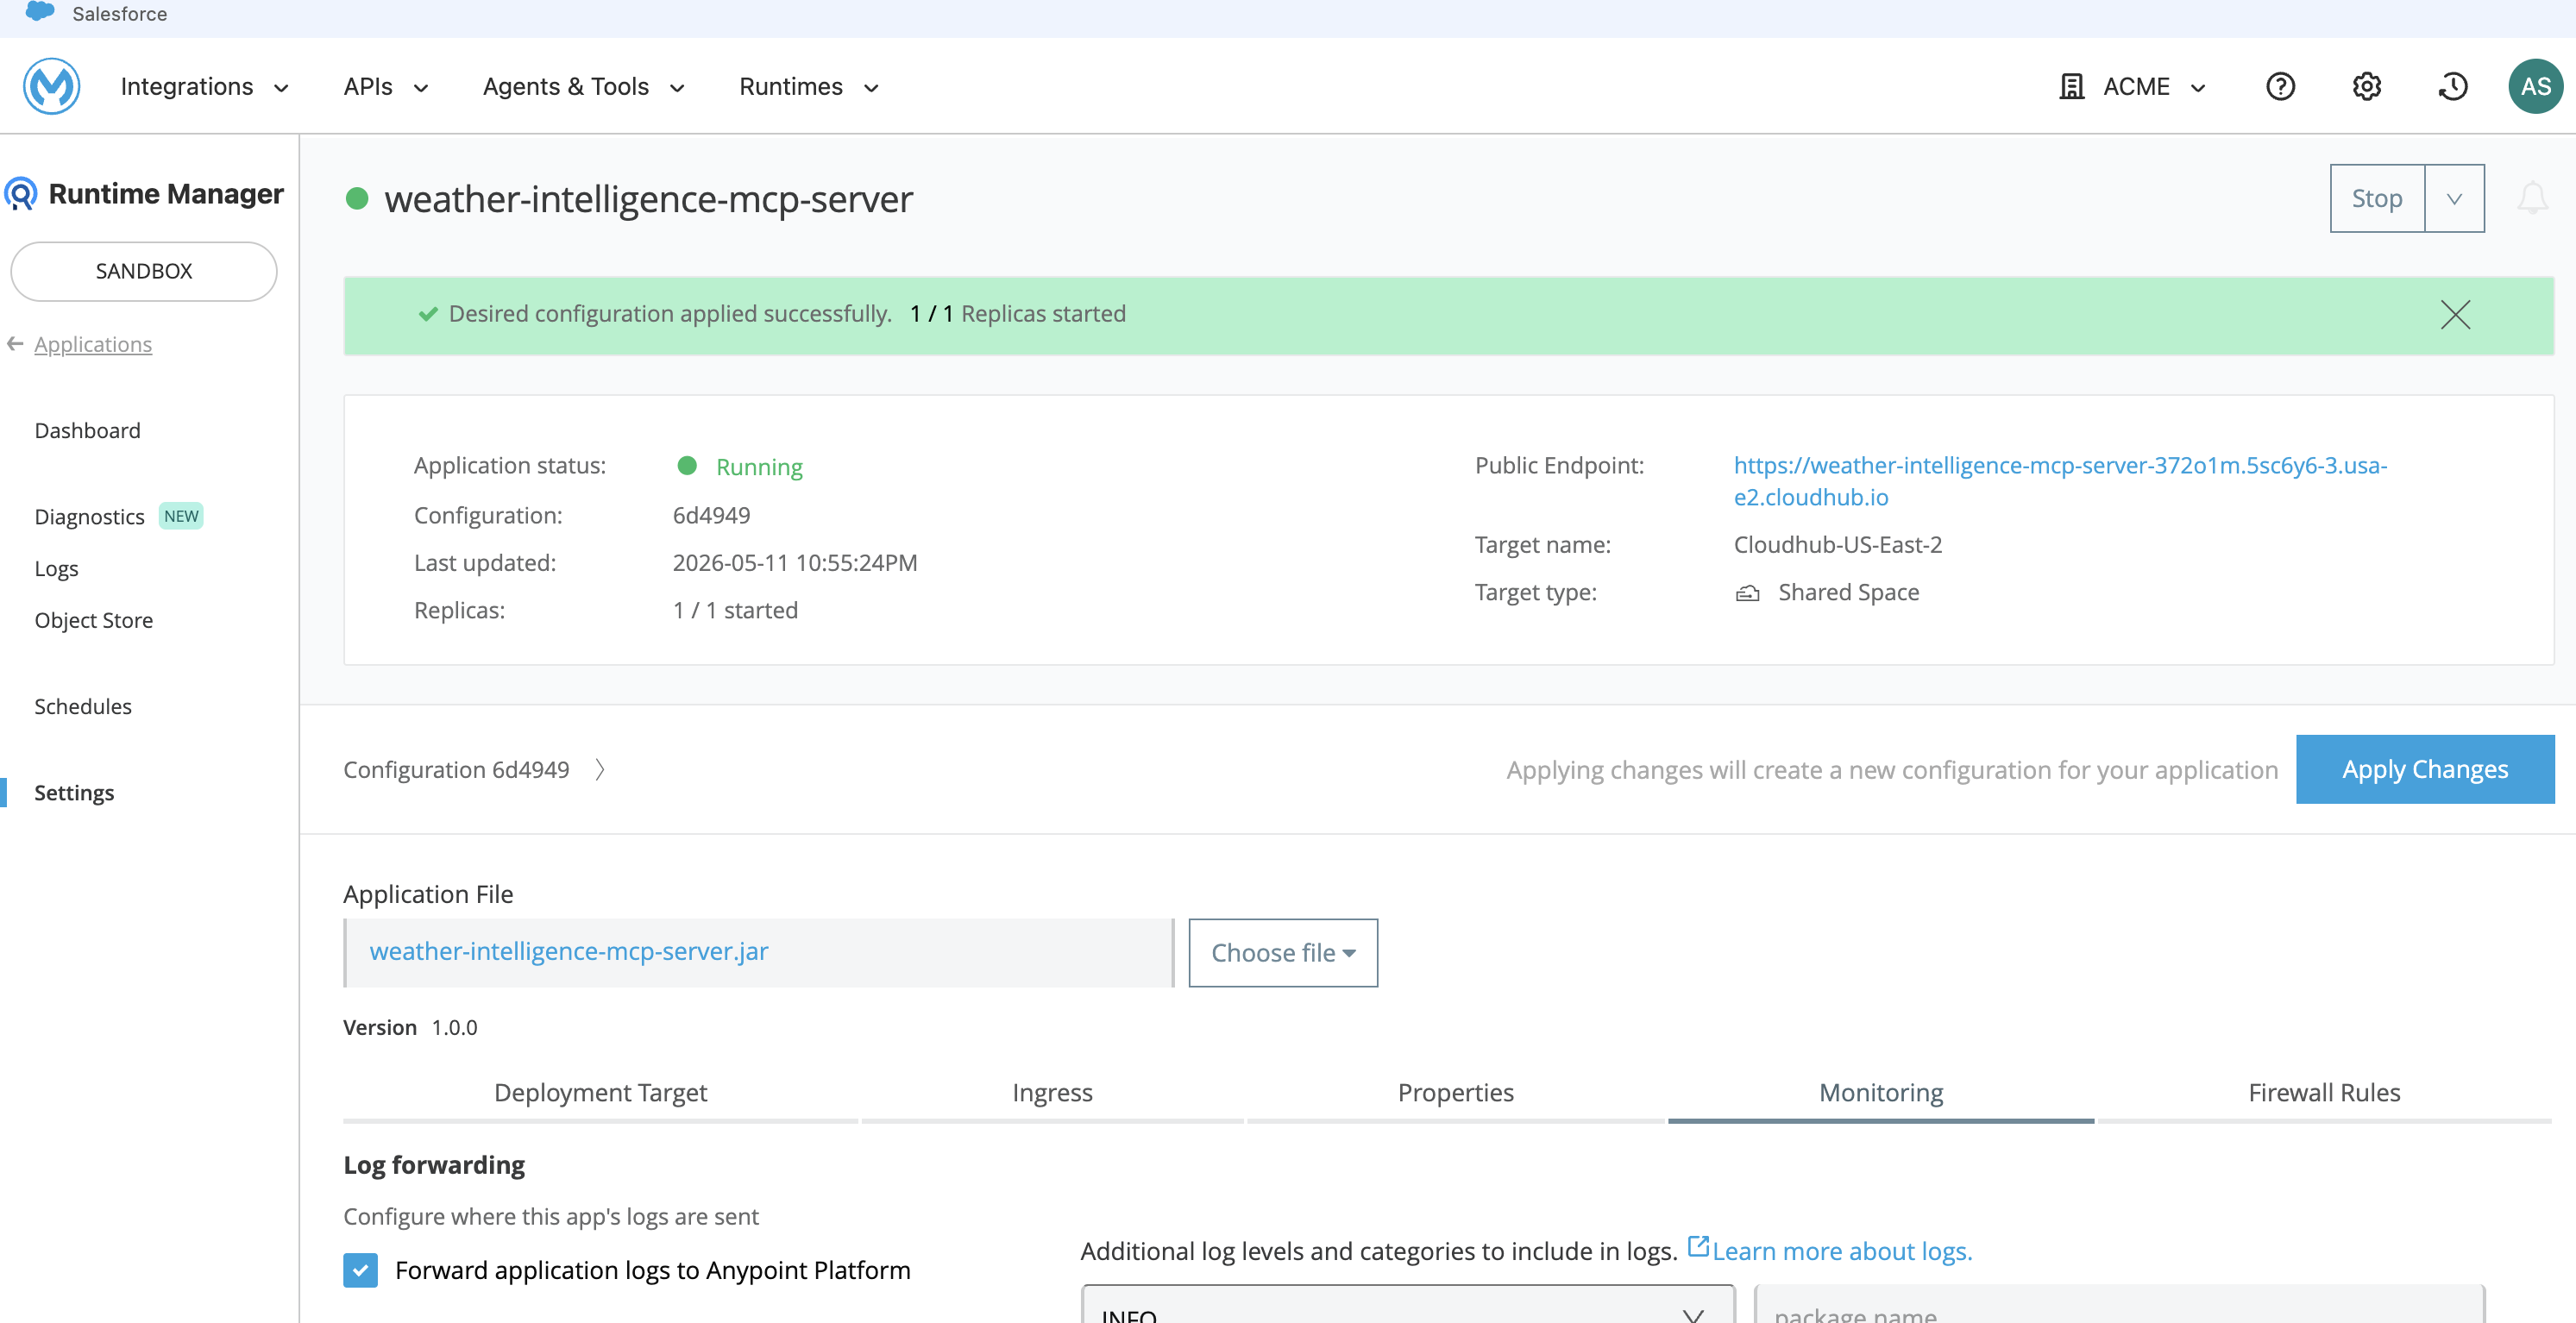Open the Public Endpoint cloudhub URL
The width and height of the screenshot is (2576, 1323).
[x=2060, y=481]
